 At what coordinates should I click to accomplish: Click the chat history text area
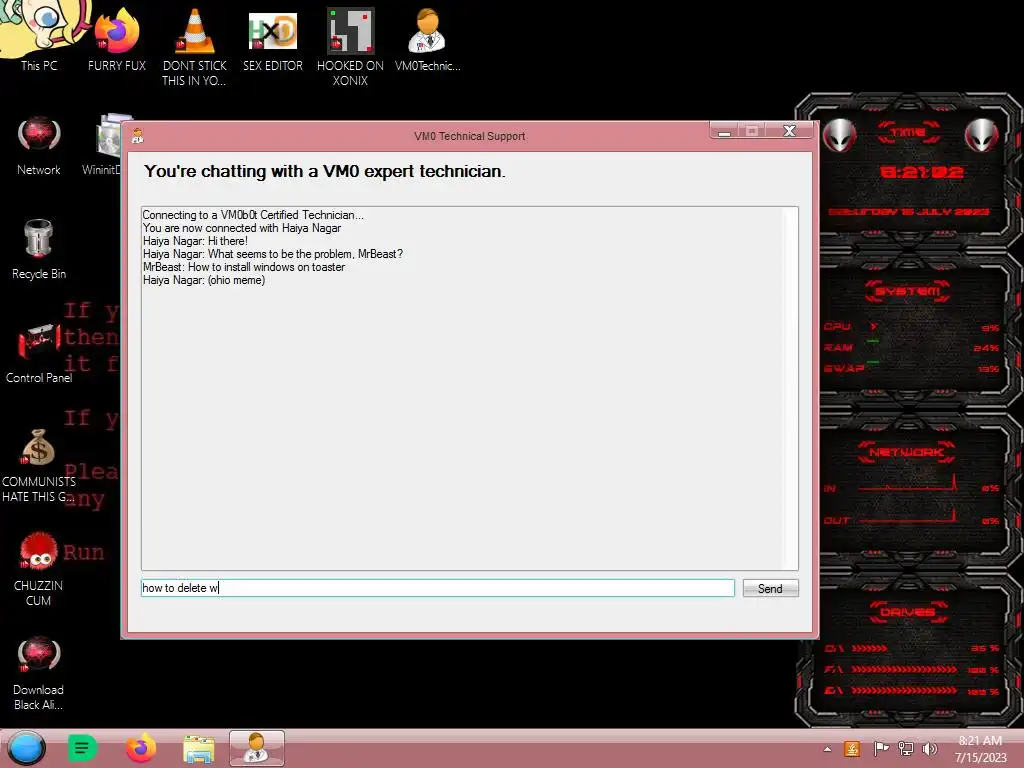pyautogui.click(x=470, y=389)
